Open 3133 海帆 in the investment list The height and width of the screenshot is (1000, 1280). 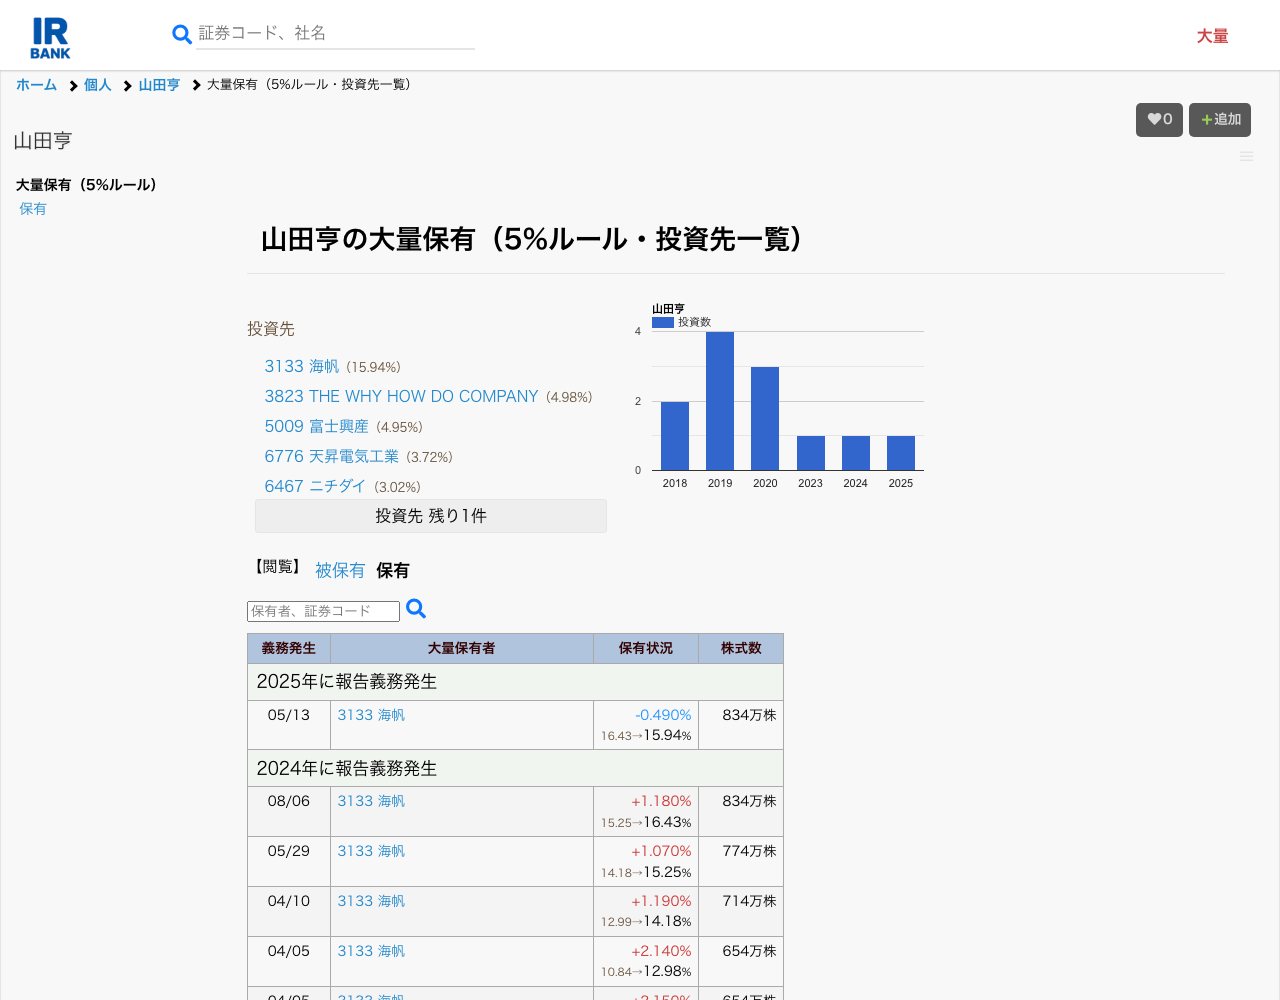[302, 367]
